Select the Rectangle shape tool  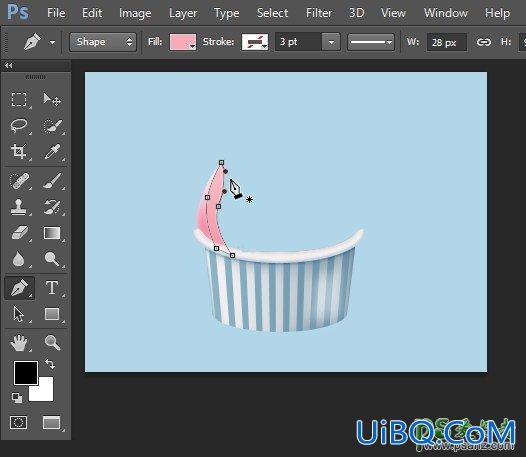(52, 314)
